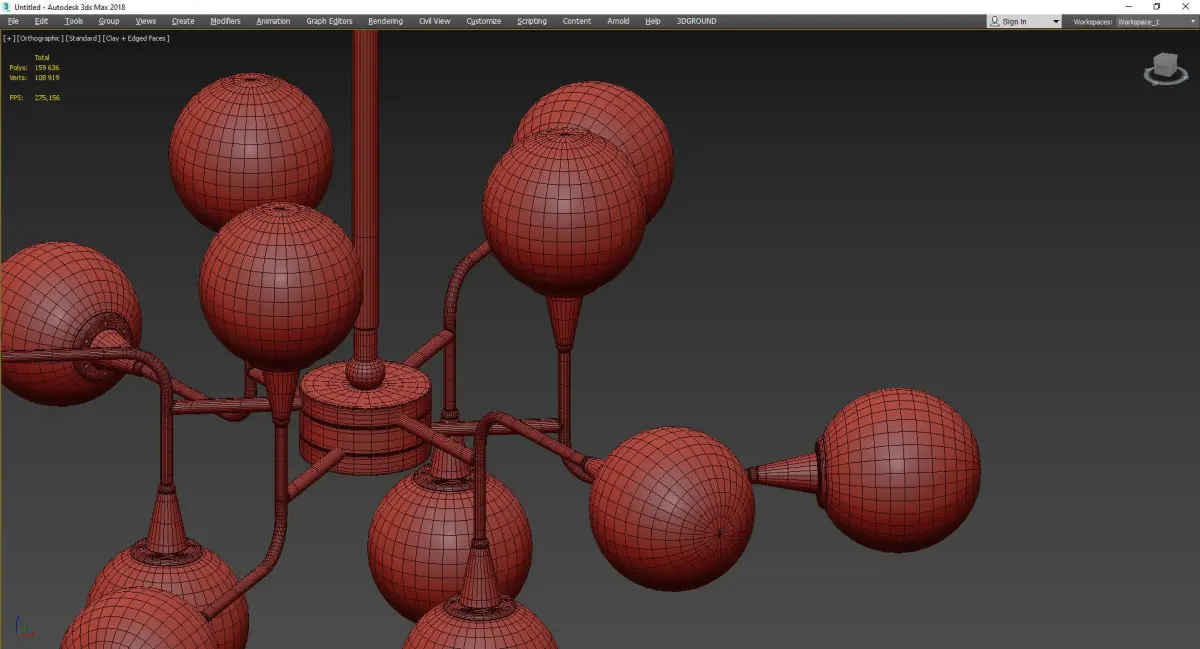Minimize the 3ds Max window
1200x649 pixels.
point(1130,6)
